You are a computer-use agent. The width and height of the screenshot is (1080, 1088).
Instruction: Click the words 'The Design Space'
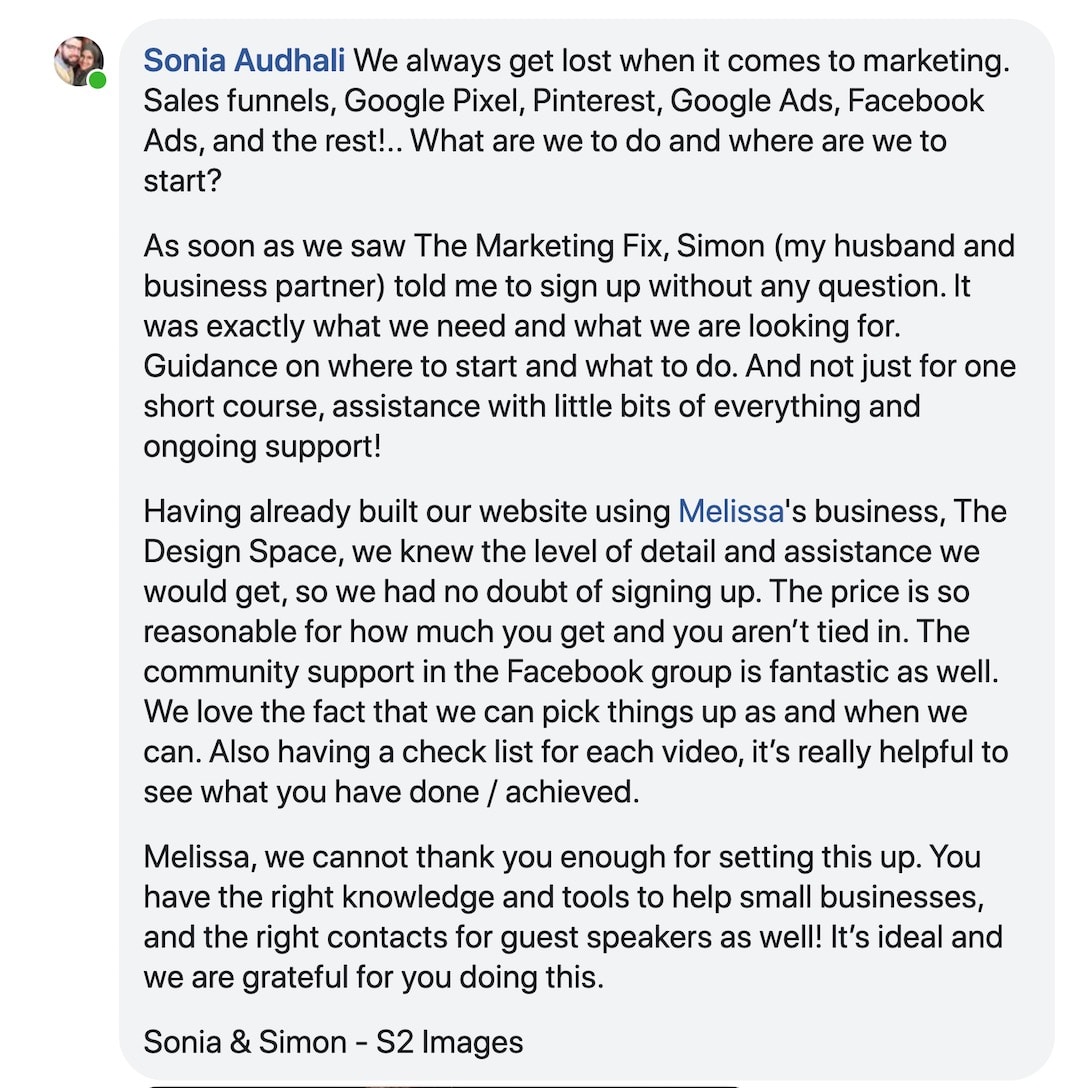coord(575,532)
